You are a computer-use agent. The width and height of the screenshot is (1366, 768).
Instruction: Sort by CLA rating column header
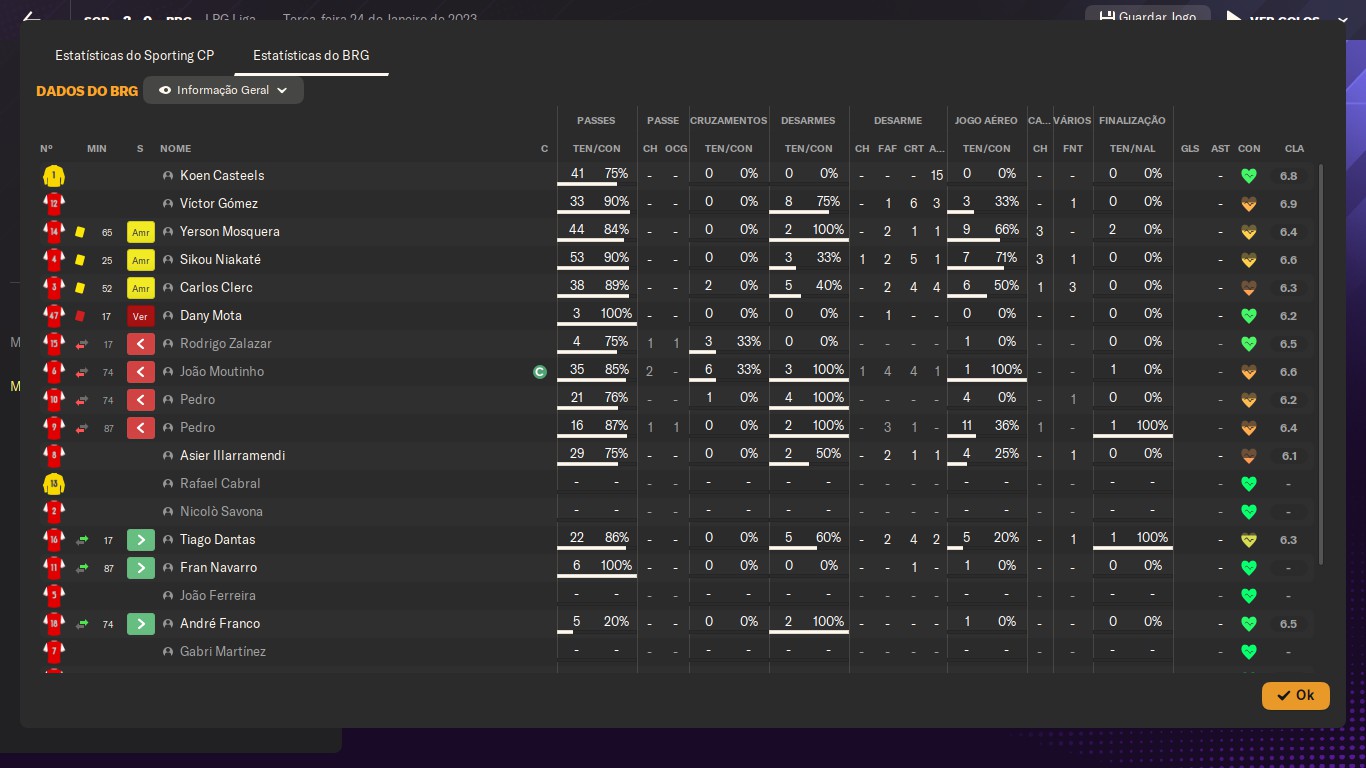click(1294, 149)
